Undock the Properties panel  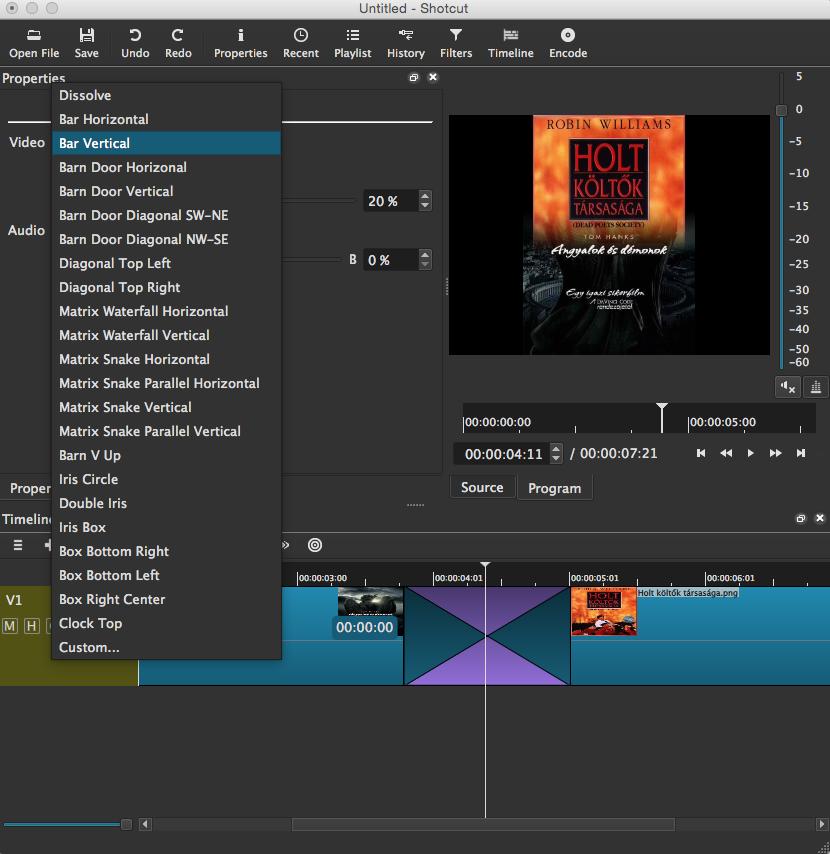click(413, 77)
